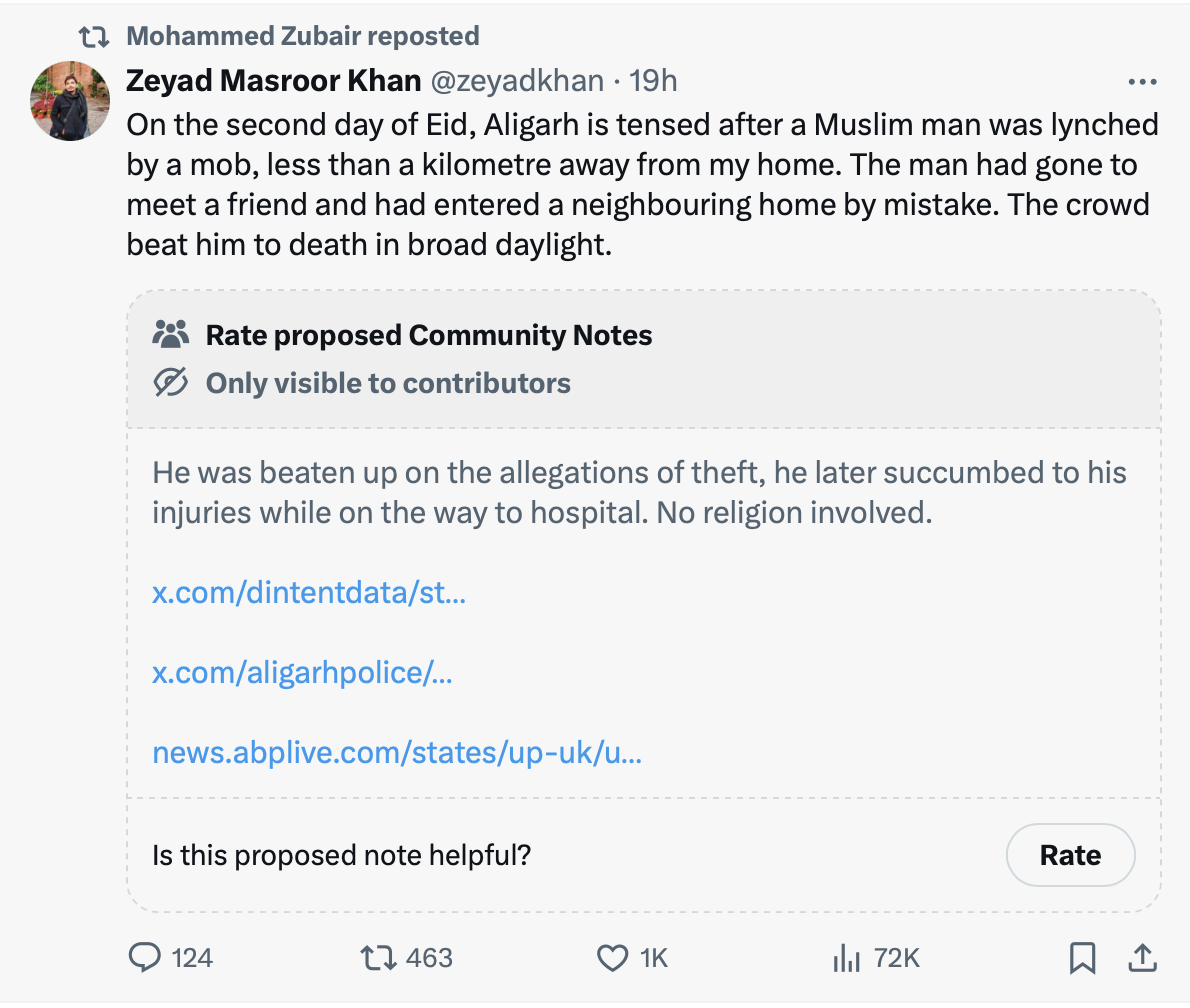This screenshot has height=1008, width=1190.
Task: Click the Mohammed Zubair reposted label
Action: (x=303, y=37)
